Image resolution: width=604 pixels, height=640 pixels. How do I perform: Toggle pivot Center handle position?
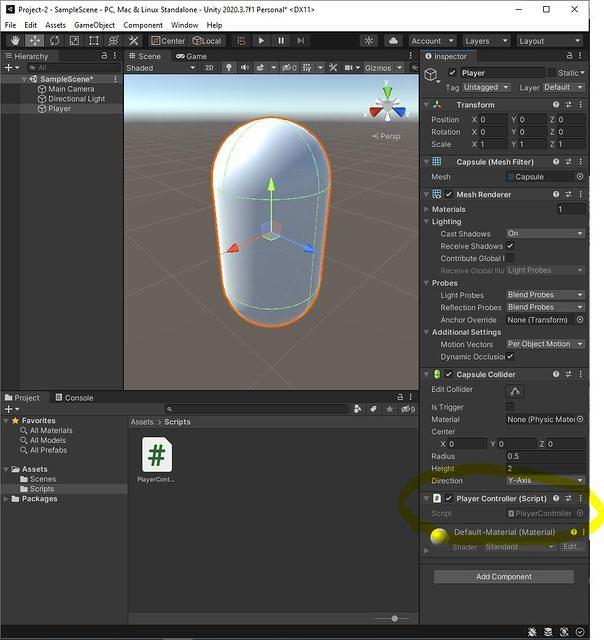[x=168, y=41]
